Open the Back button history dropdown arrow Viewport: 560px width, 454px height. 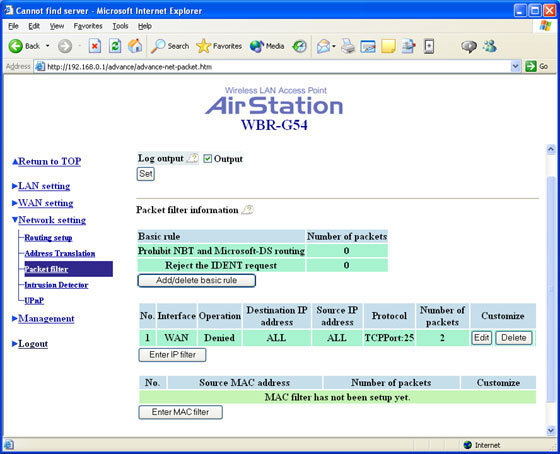(x=47, y=46)
